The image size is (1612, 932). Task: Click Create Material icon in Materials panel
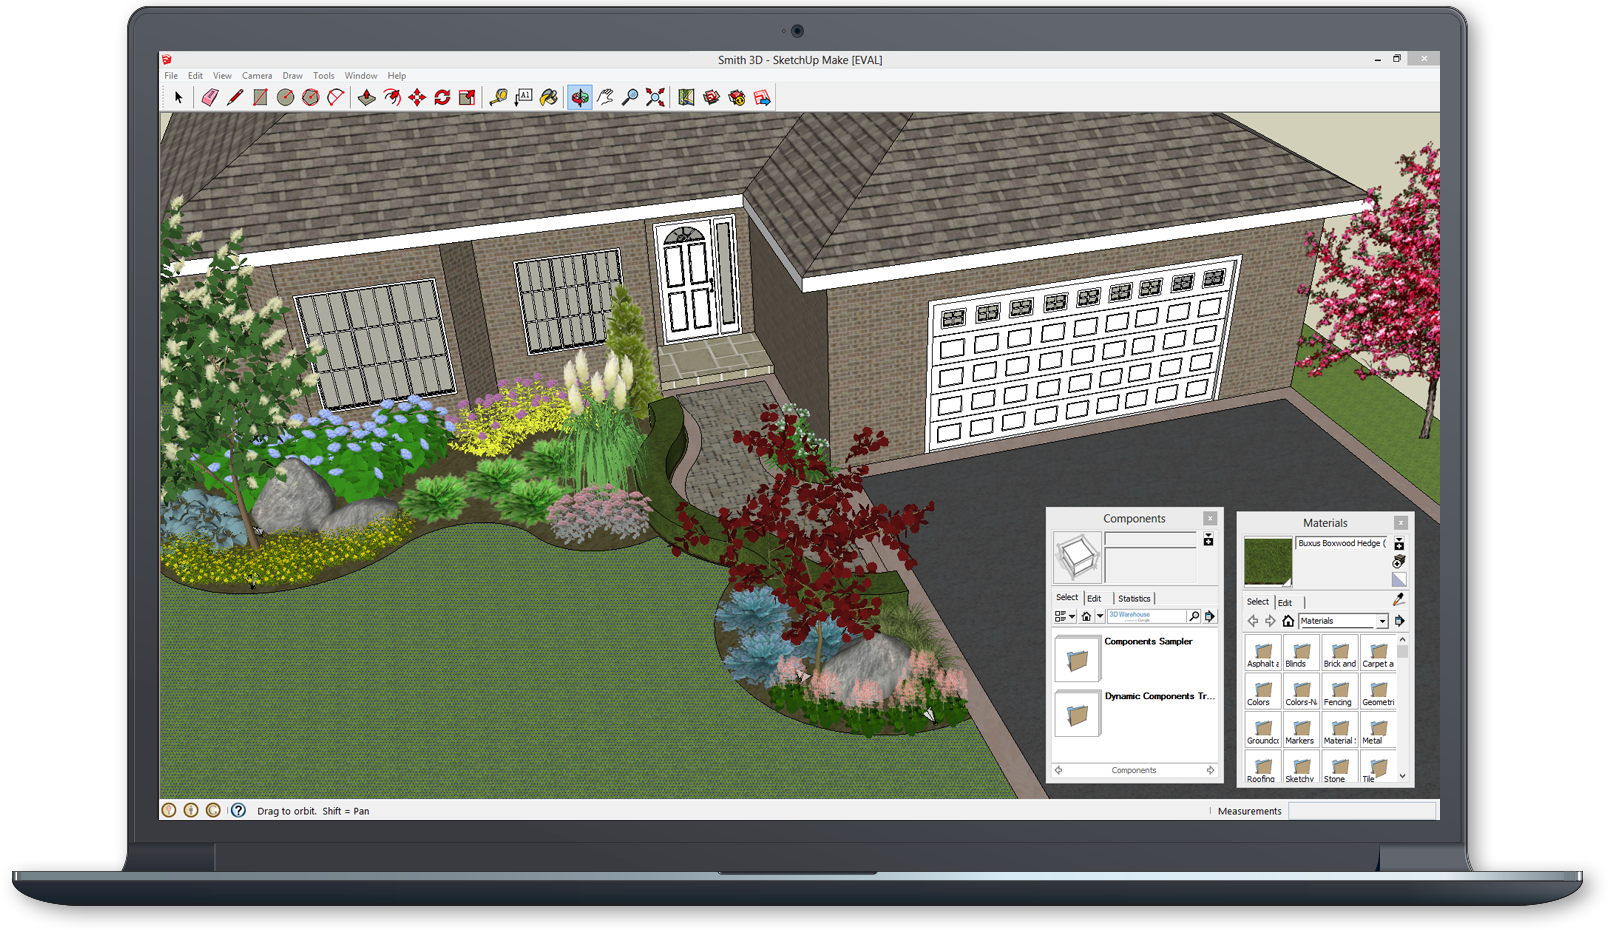(1399, 562)
